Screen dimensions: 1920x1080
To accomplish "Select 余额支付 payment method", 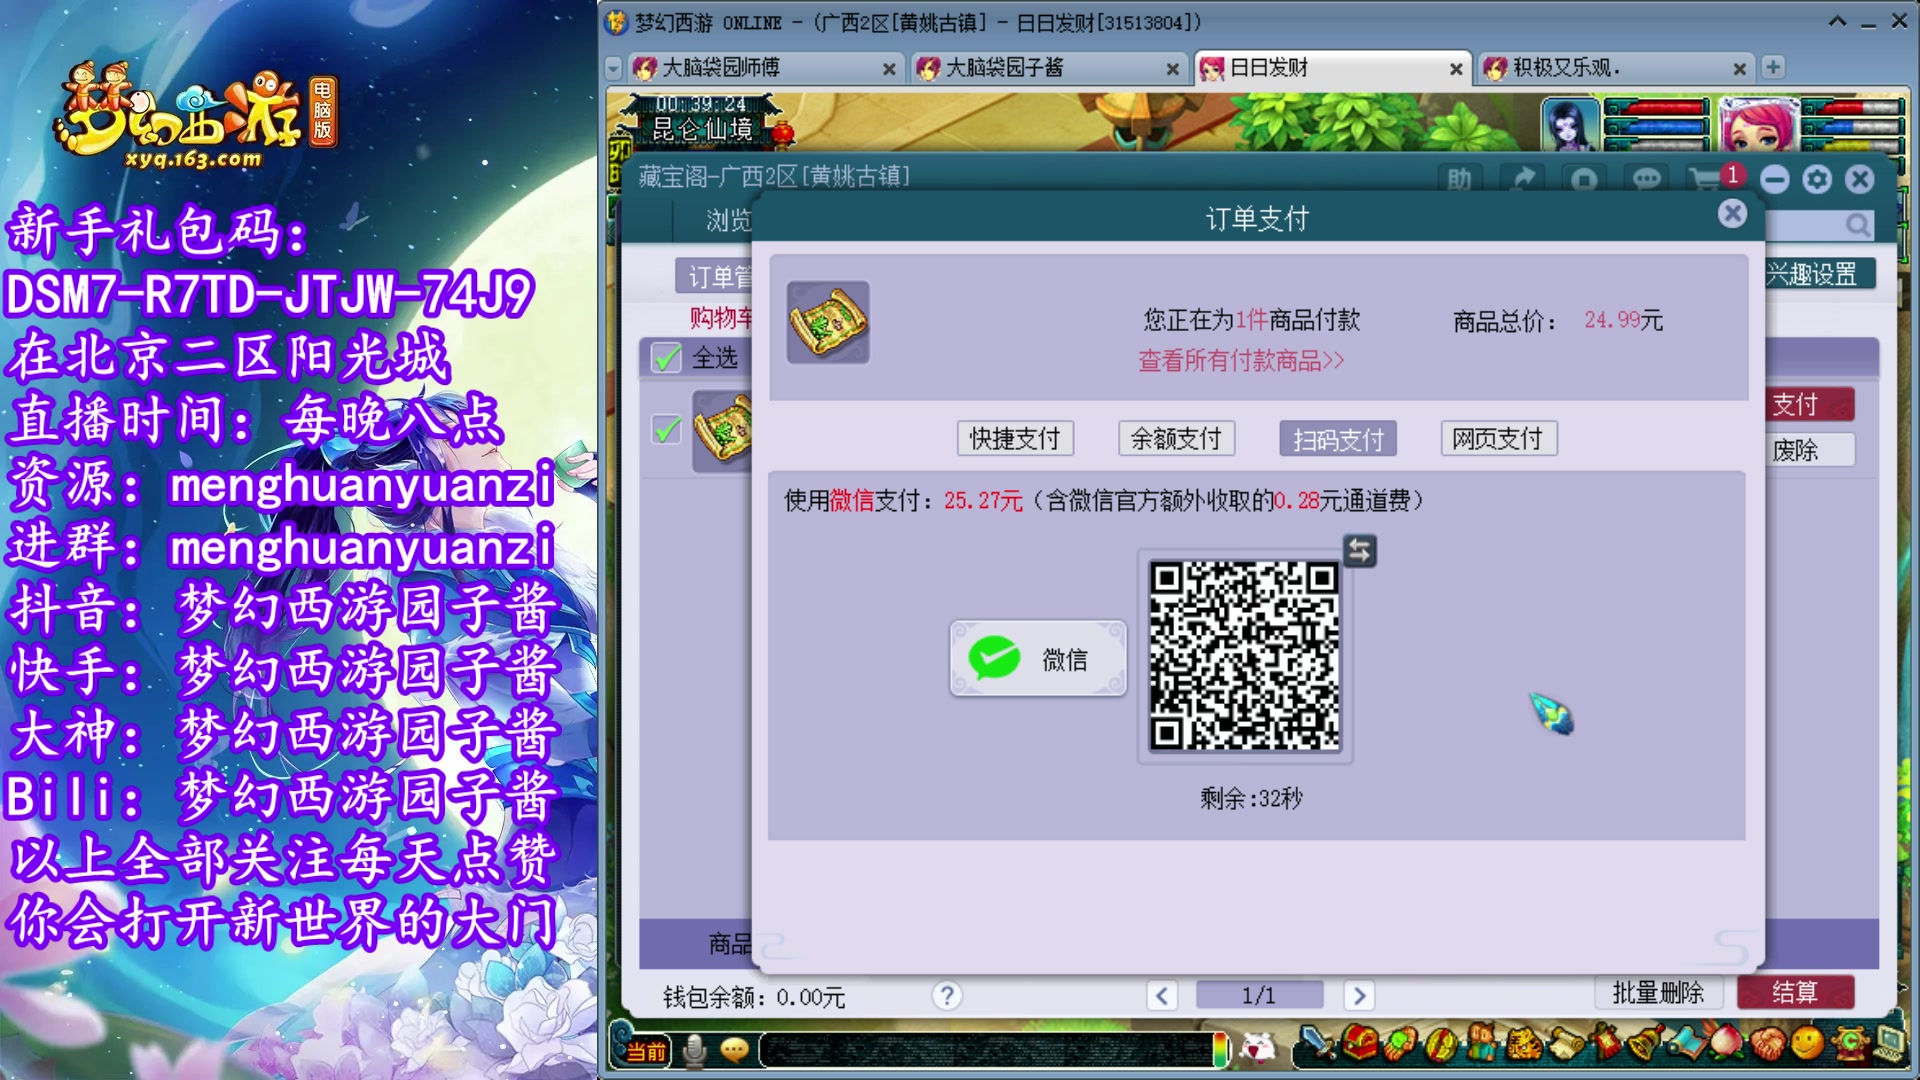I will (x=1176, y=438).
